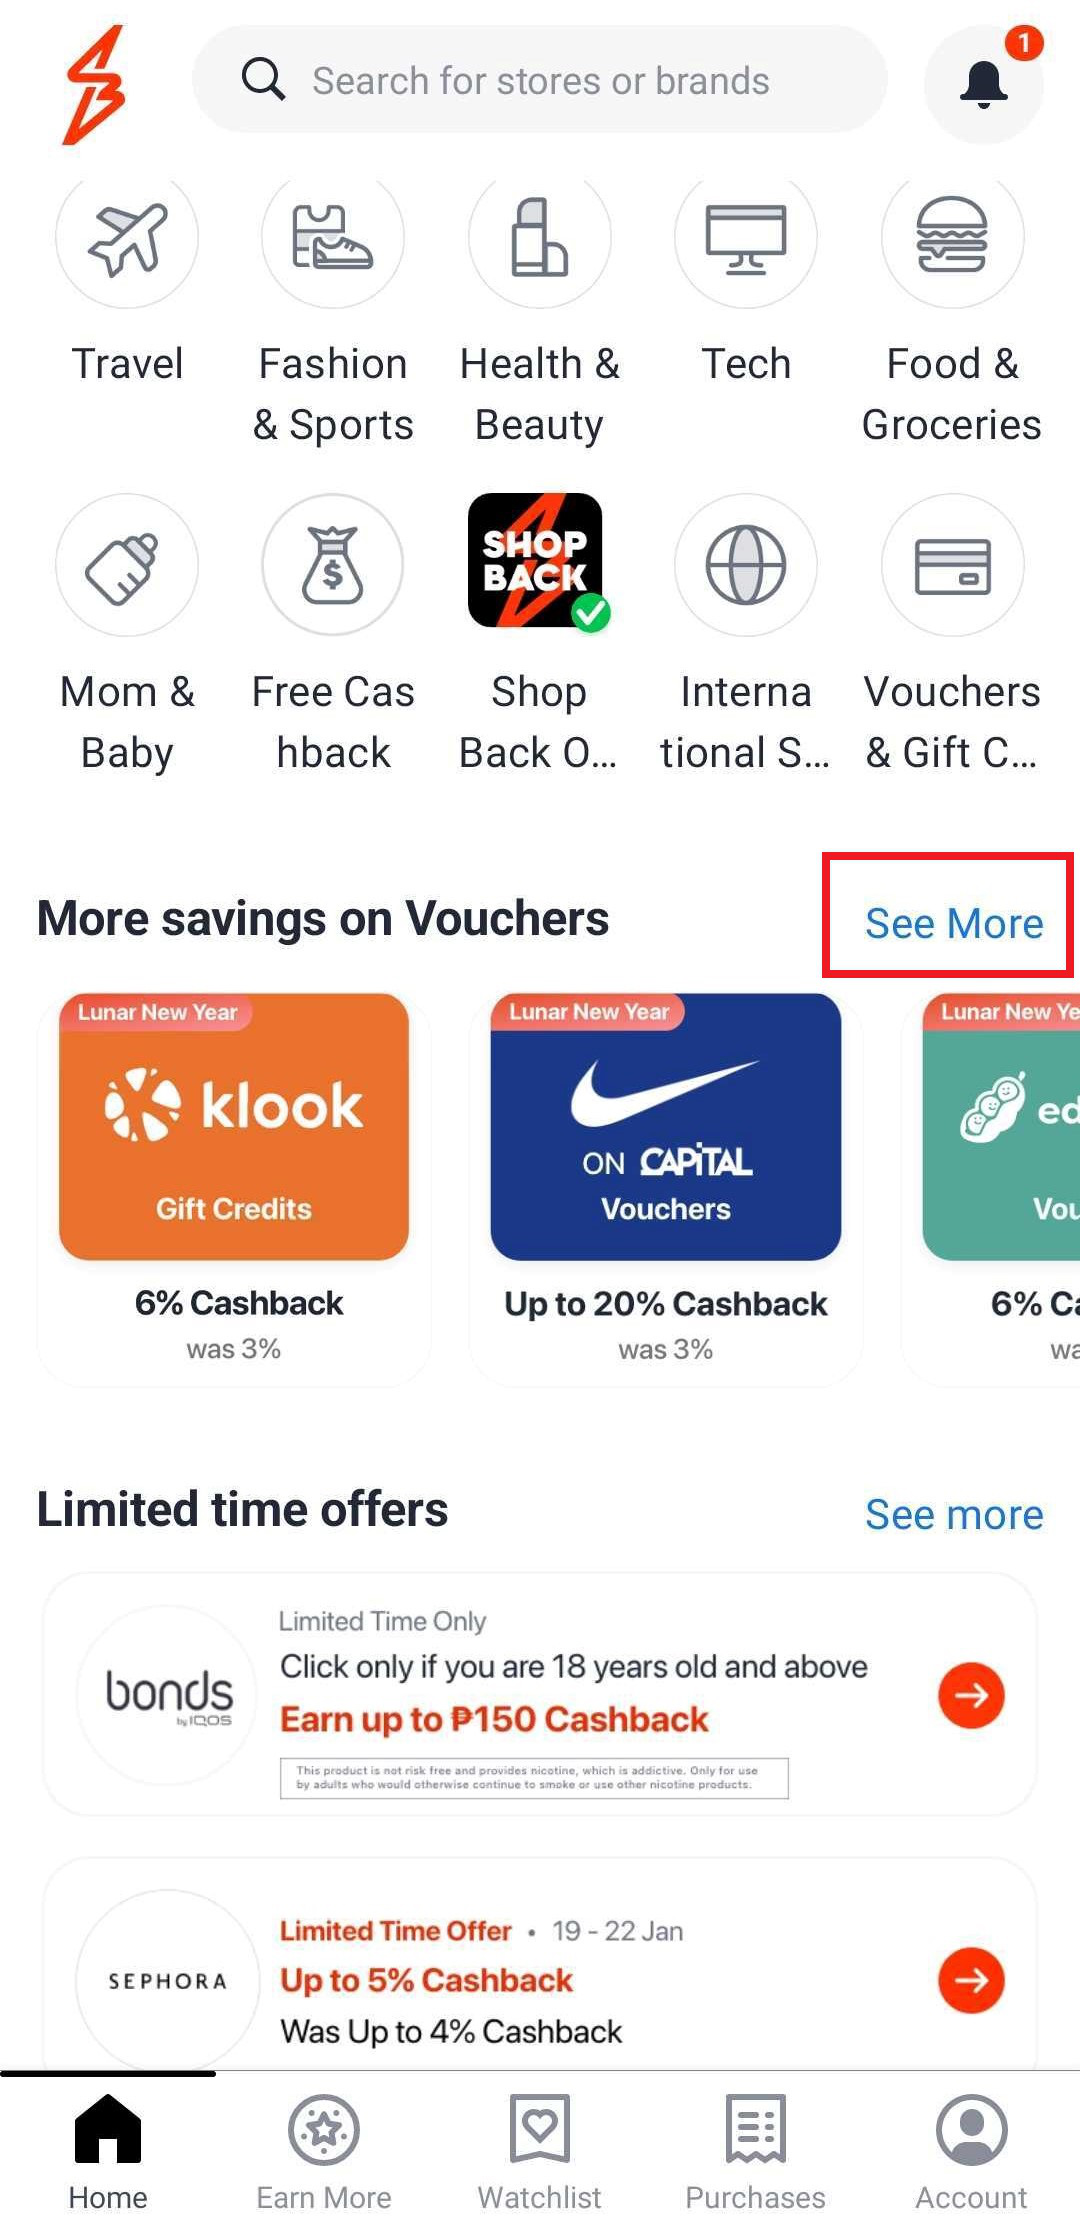Select the Tech monitor icon

pyautogui.click(x=746, y=238)
